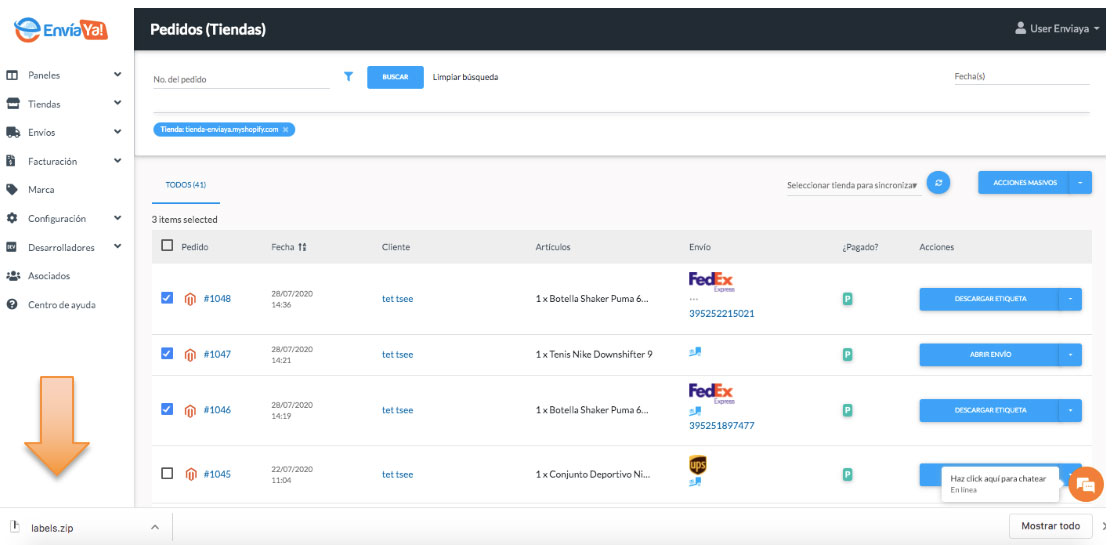The image size is (1113, 546).
Task: Click the FedEx logo on order #1046
Action: coord(711,393)
